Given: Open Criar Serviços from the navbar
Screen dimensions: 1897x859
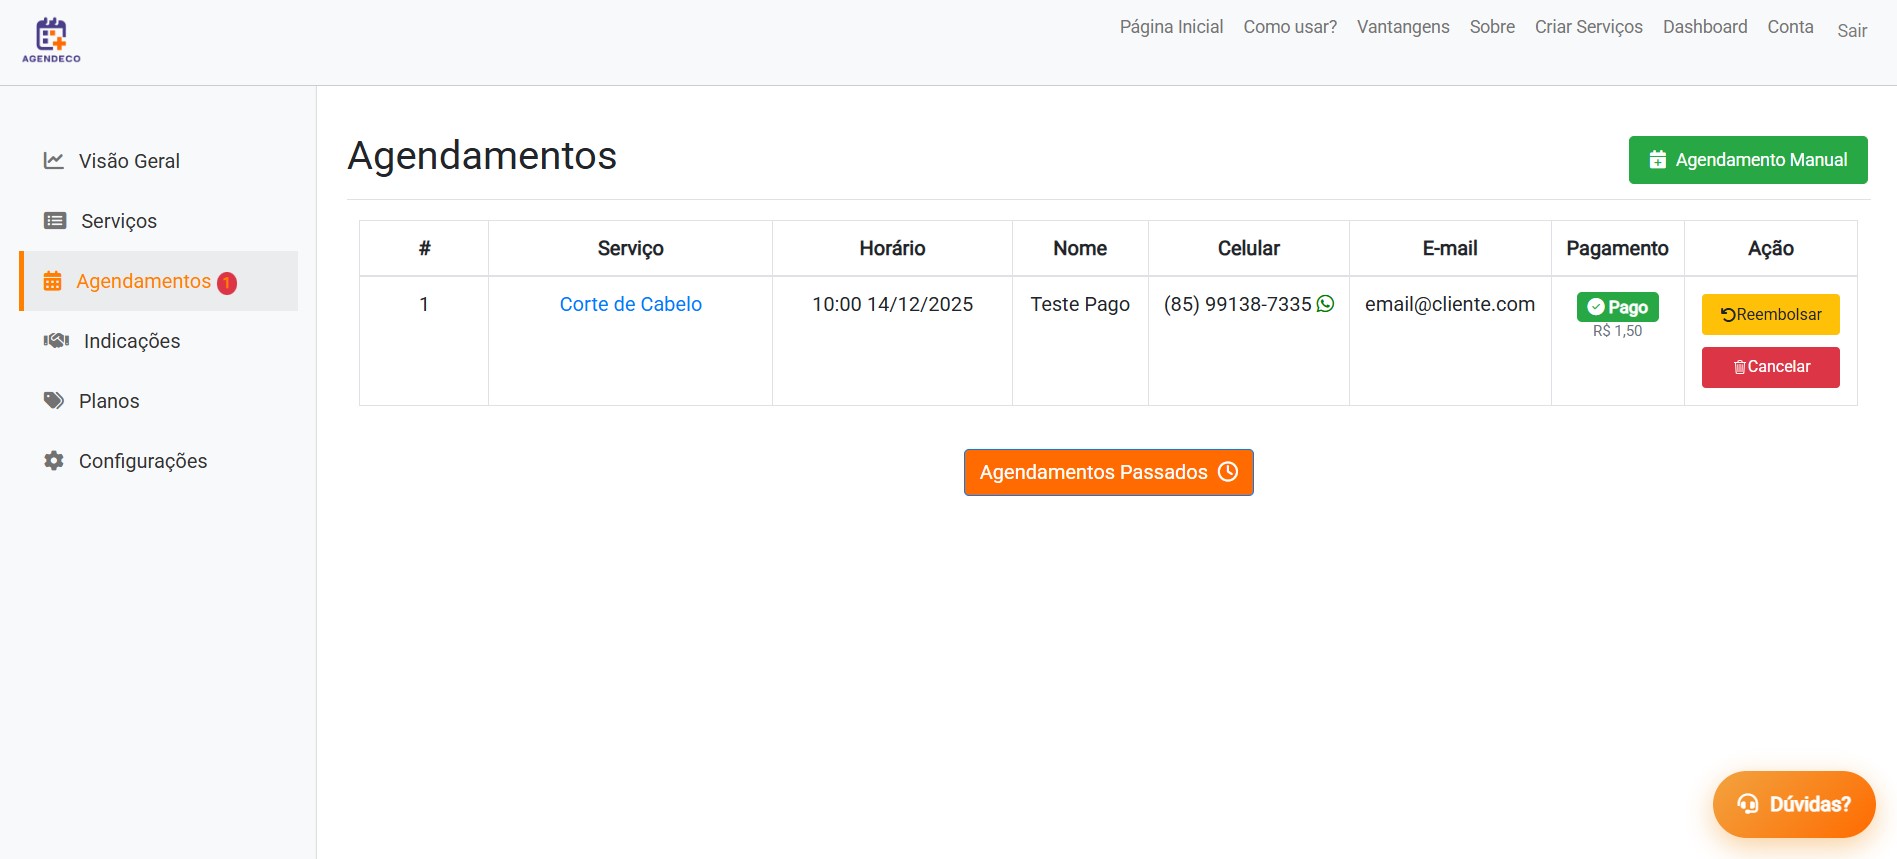Looking at the screenshot, I should coord(1588,27).
